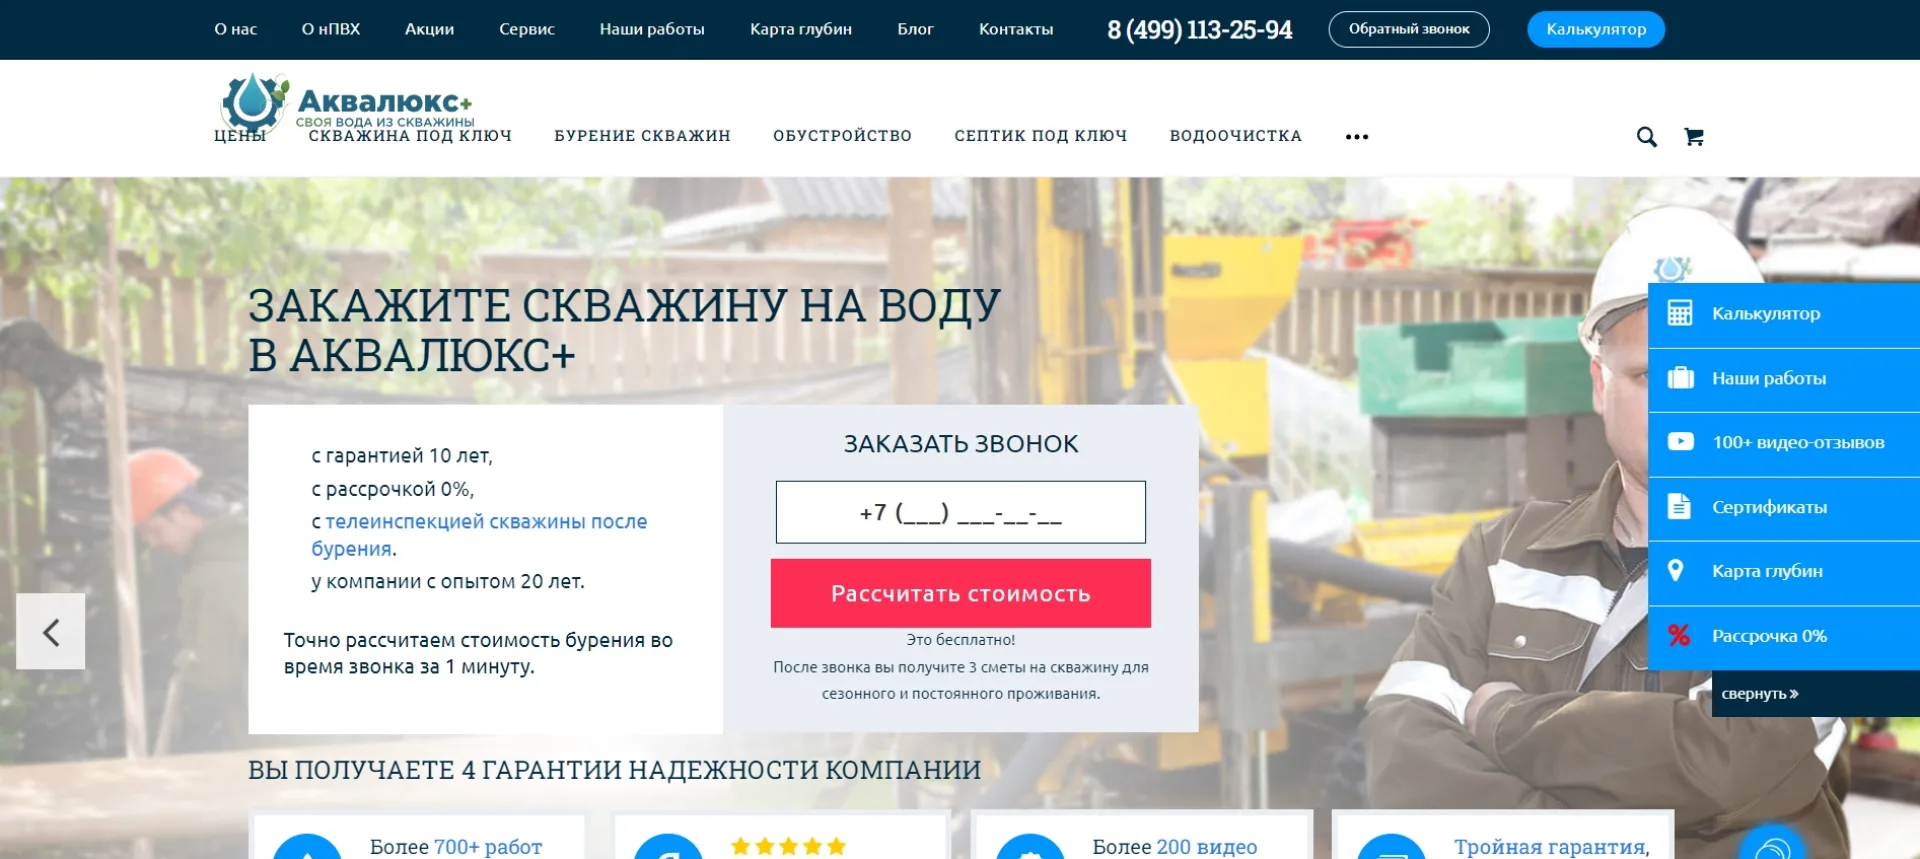Go to previous slide with left arrow
1920x859 pixels.
click(51, 631)
